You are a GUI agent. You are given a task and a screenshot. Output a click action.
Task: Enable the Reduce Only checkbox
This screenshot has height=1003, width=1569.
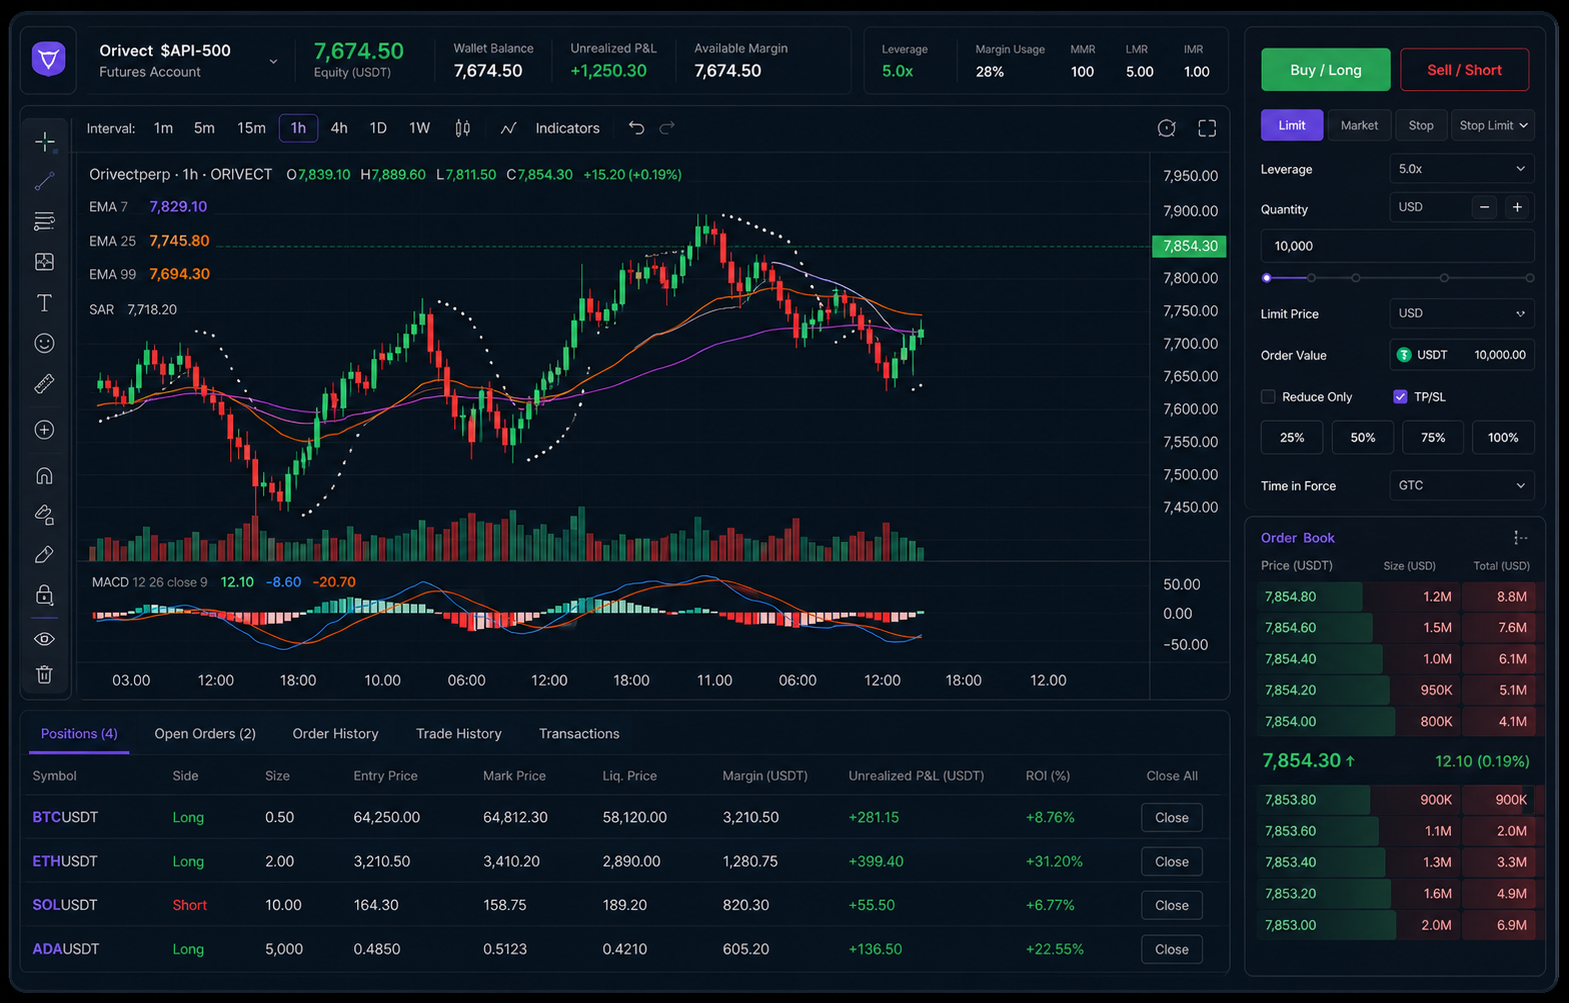pyautogui.click(x=1268, y=397)
